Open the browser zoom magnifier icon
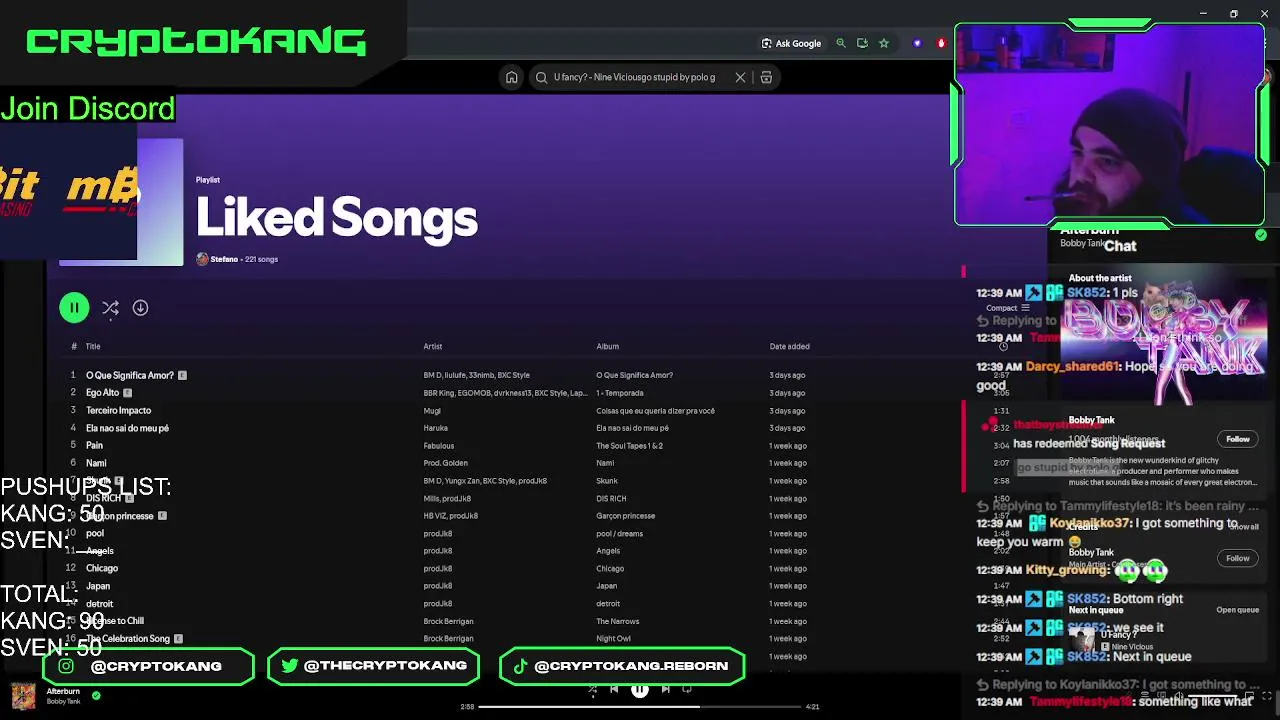 (x=841, y=43)
